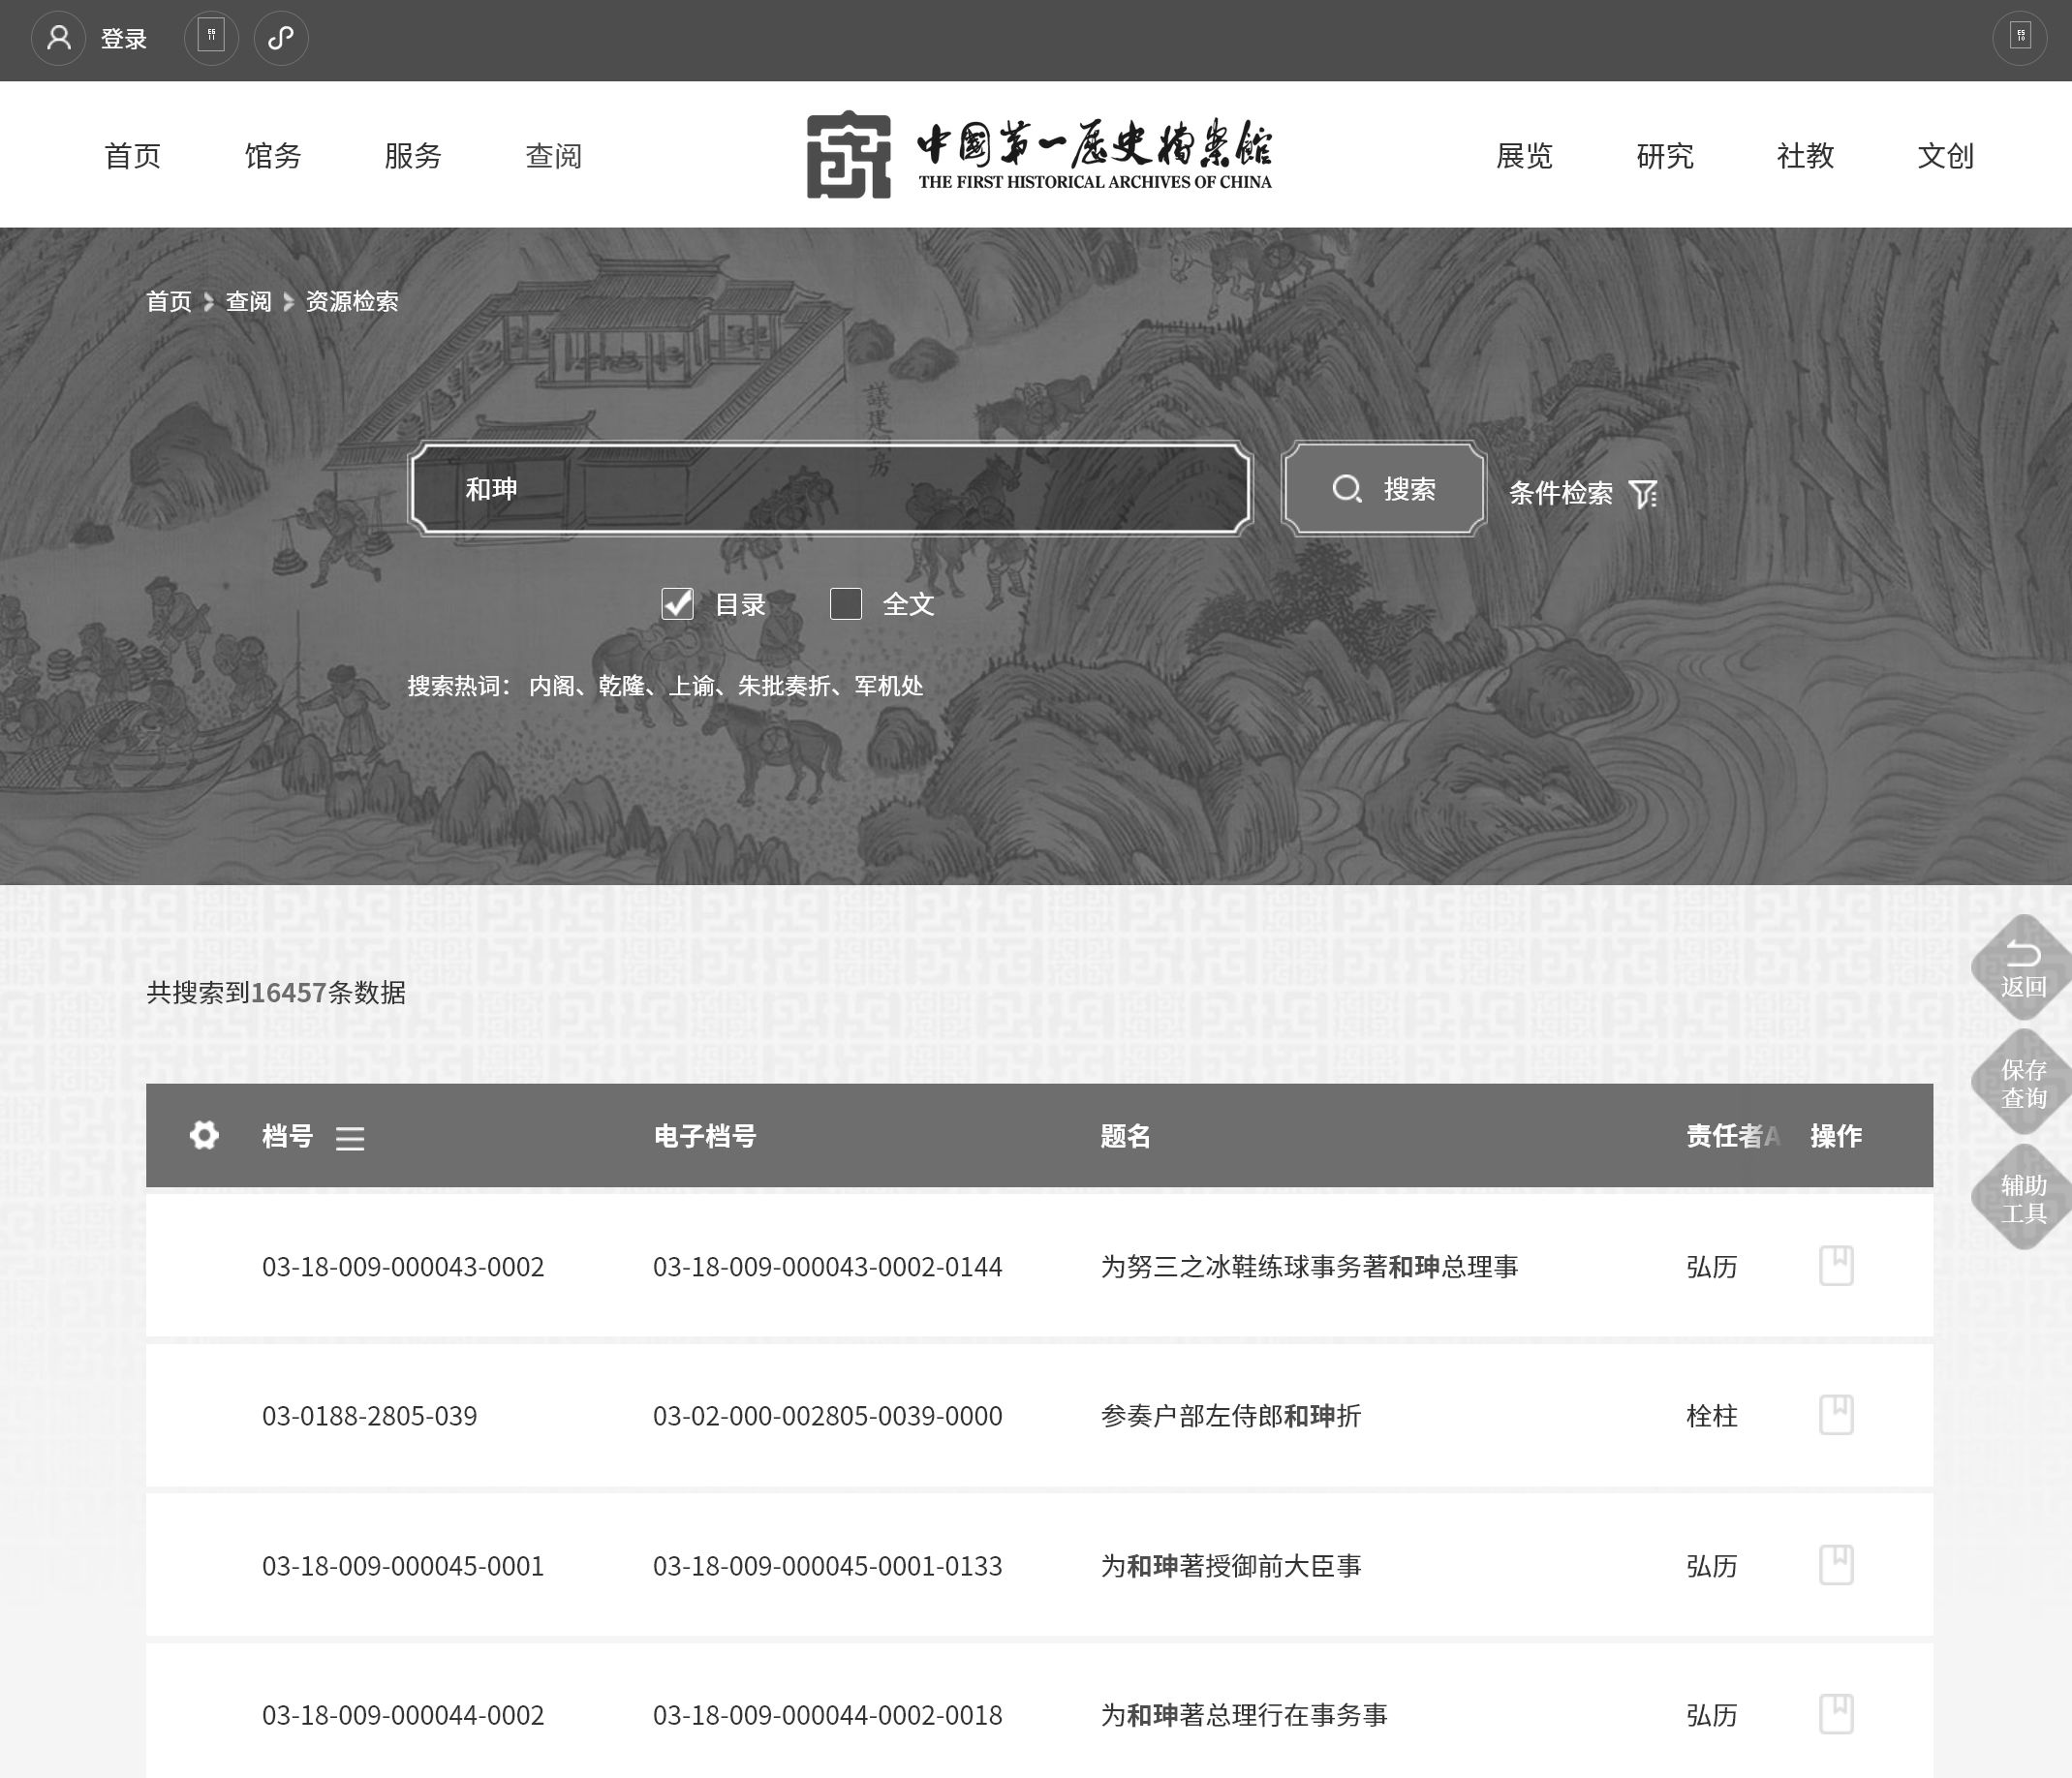This screenshot has width=2072, height=1778.
Task: Open table column settings gear icon
Action: [x=204, y=1135]
